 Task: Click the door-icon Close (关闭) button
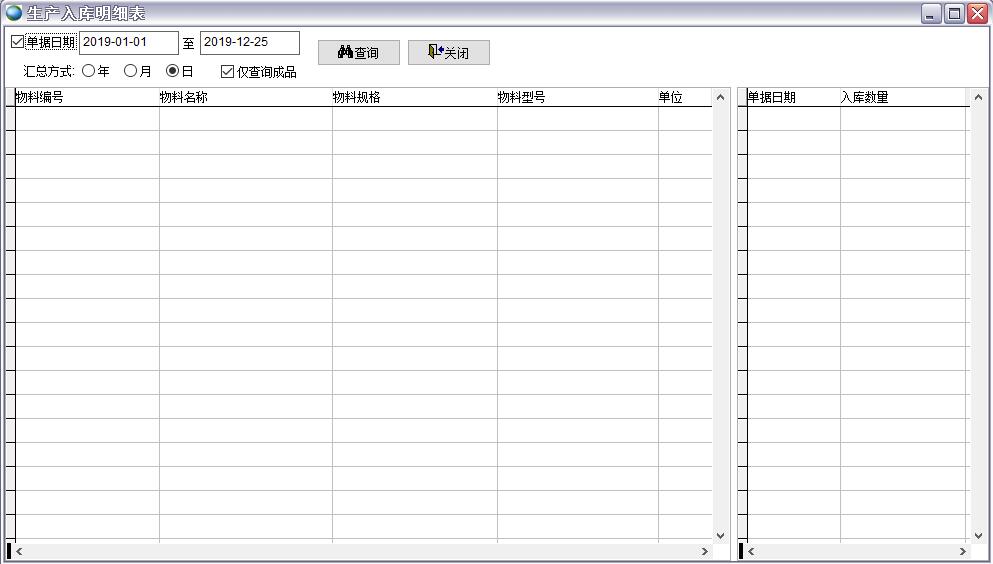(448, 53)
